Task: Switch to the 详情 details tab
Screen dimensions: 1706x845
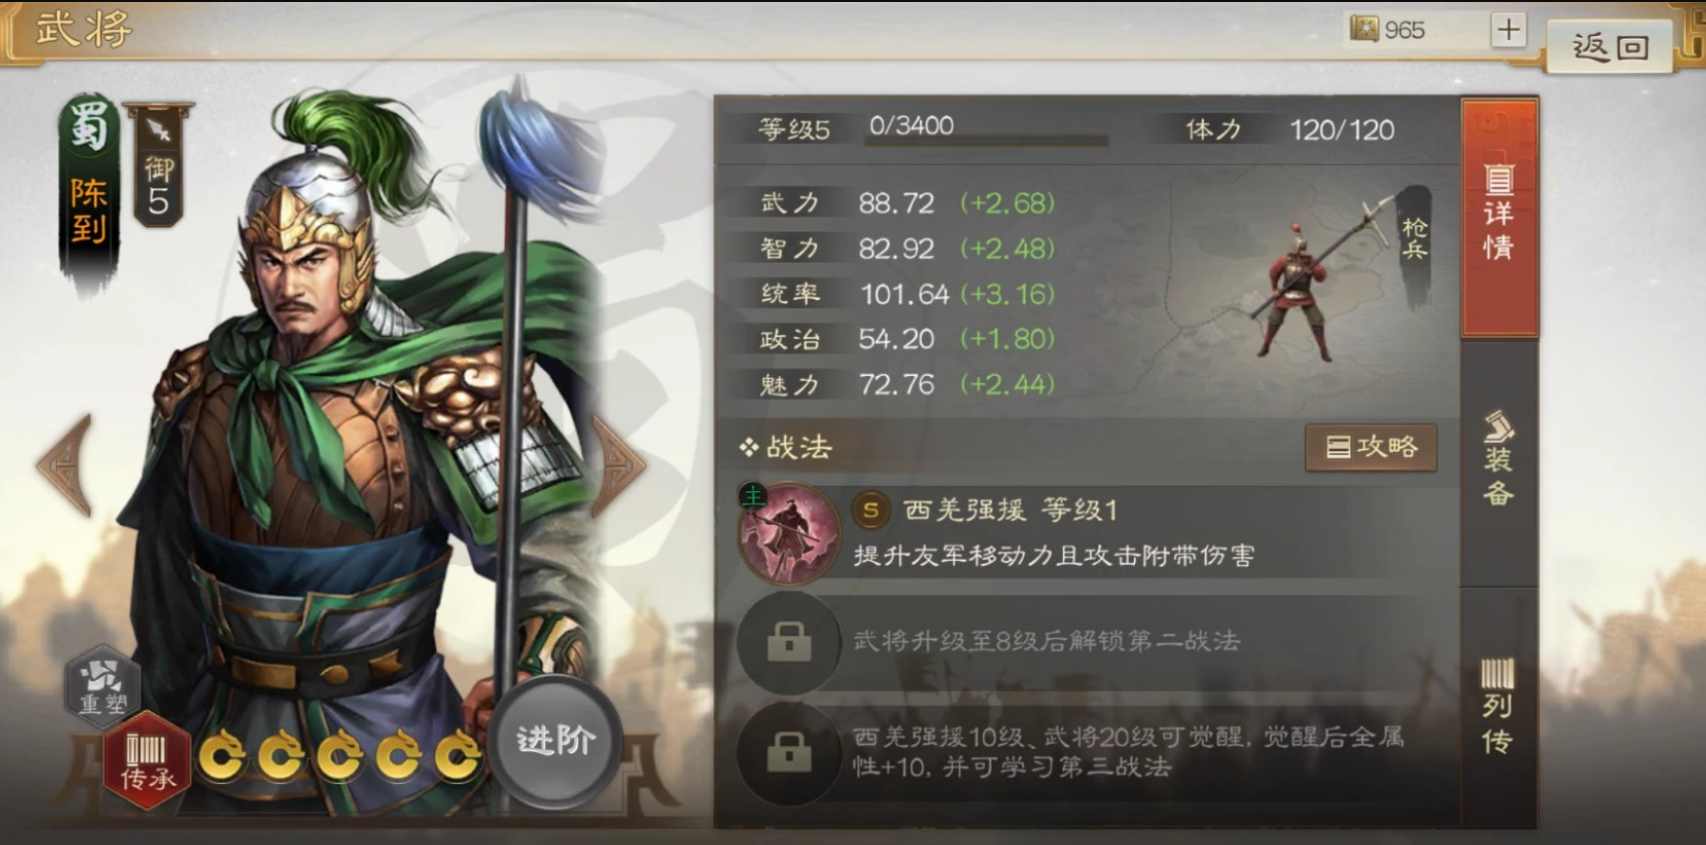Action: pos(1498,217)
